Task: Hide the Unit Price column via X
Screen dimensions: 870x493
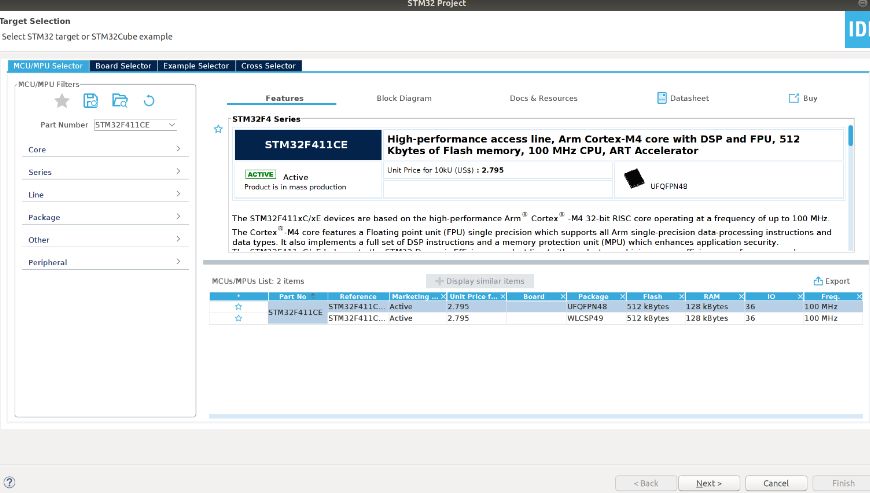Action: click(503, 297)
